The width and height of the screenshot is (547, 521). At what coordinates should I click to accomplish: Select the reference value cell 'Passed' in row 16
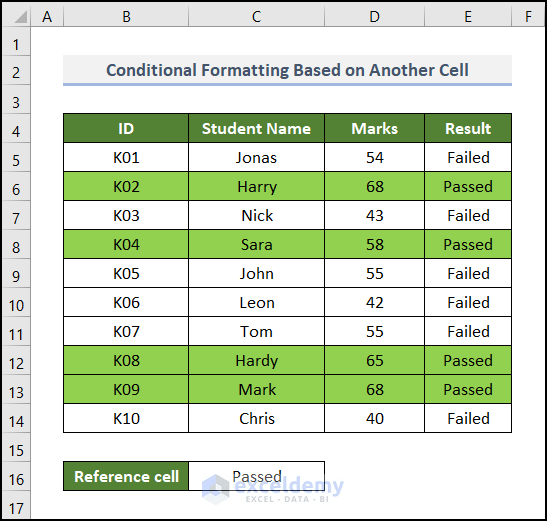pos(256,476)
